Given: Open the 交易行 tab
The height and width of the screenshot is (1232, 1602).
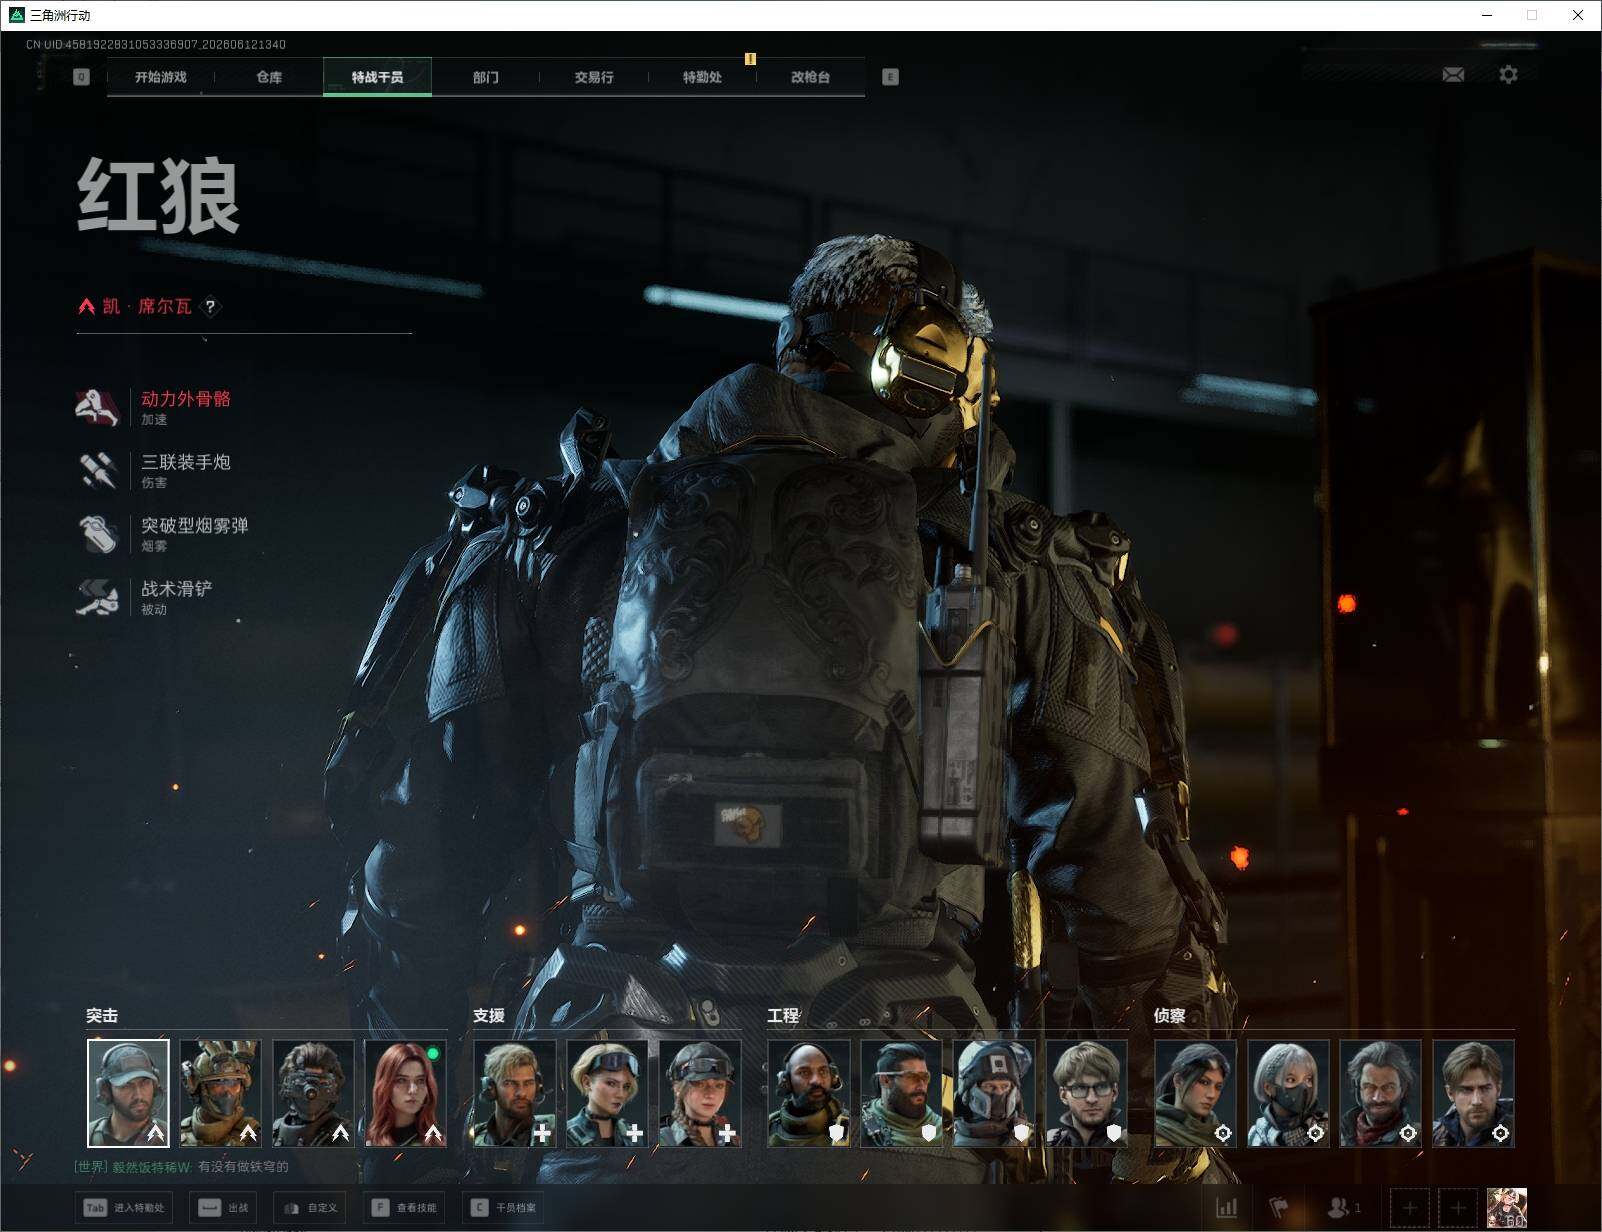Looking at the screenshot, I should pos(594,77).
